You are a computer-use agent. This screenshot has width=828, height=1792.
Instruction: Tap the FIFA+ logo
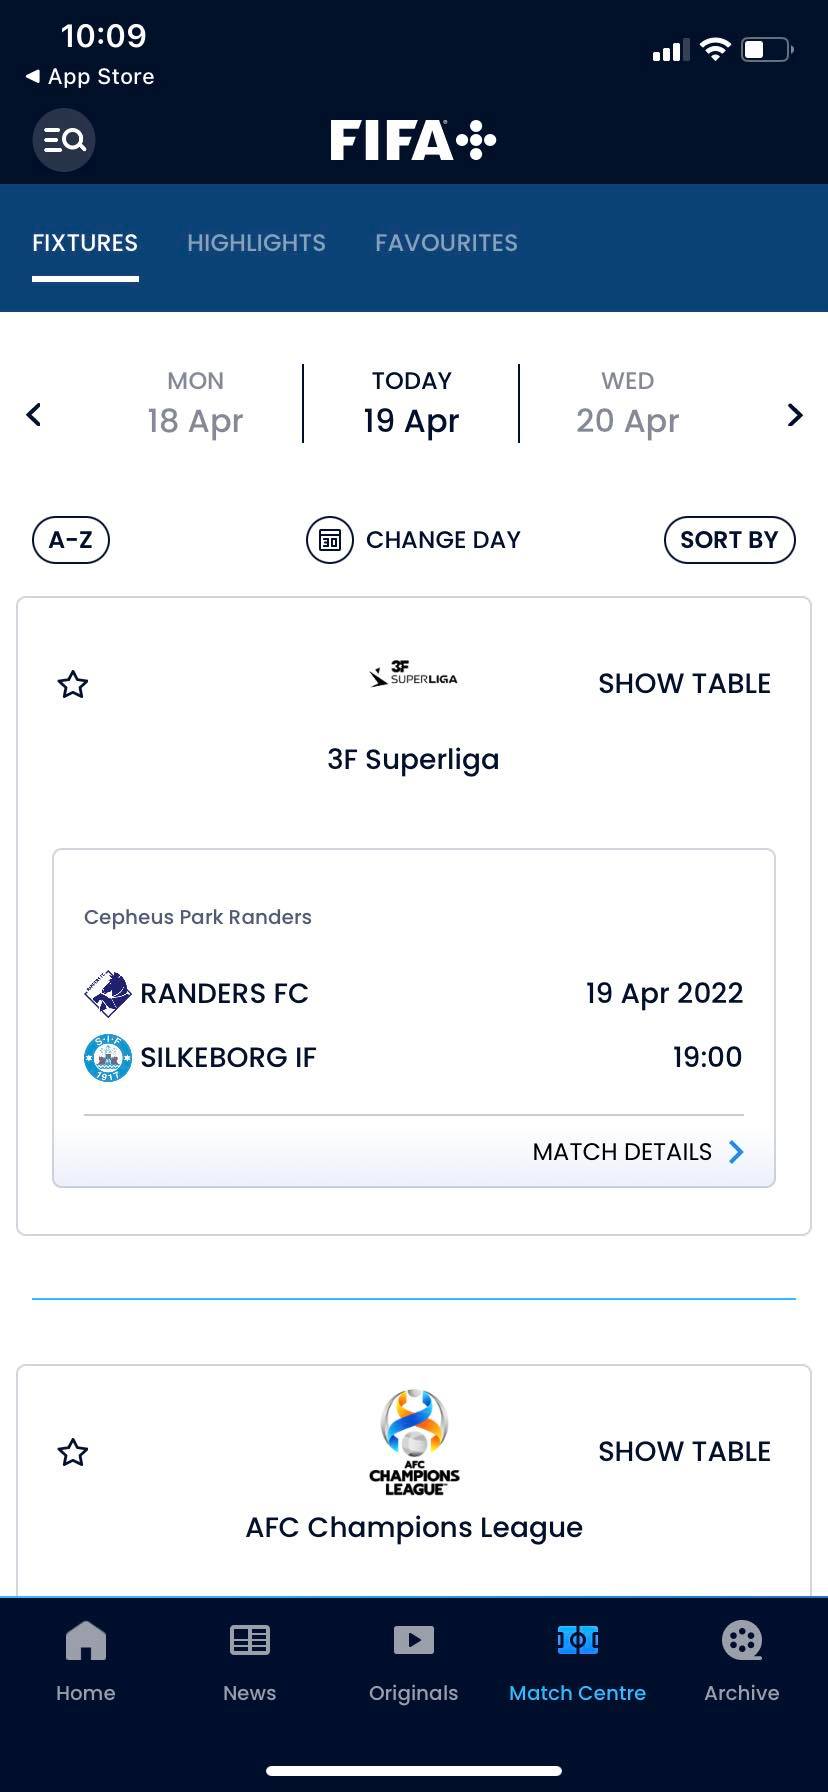(413, 140)
